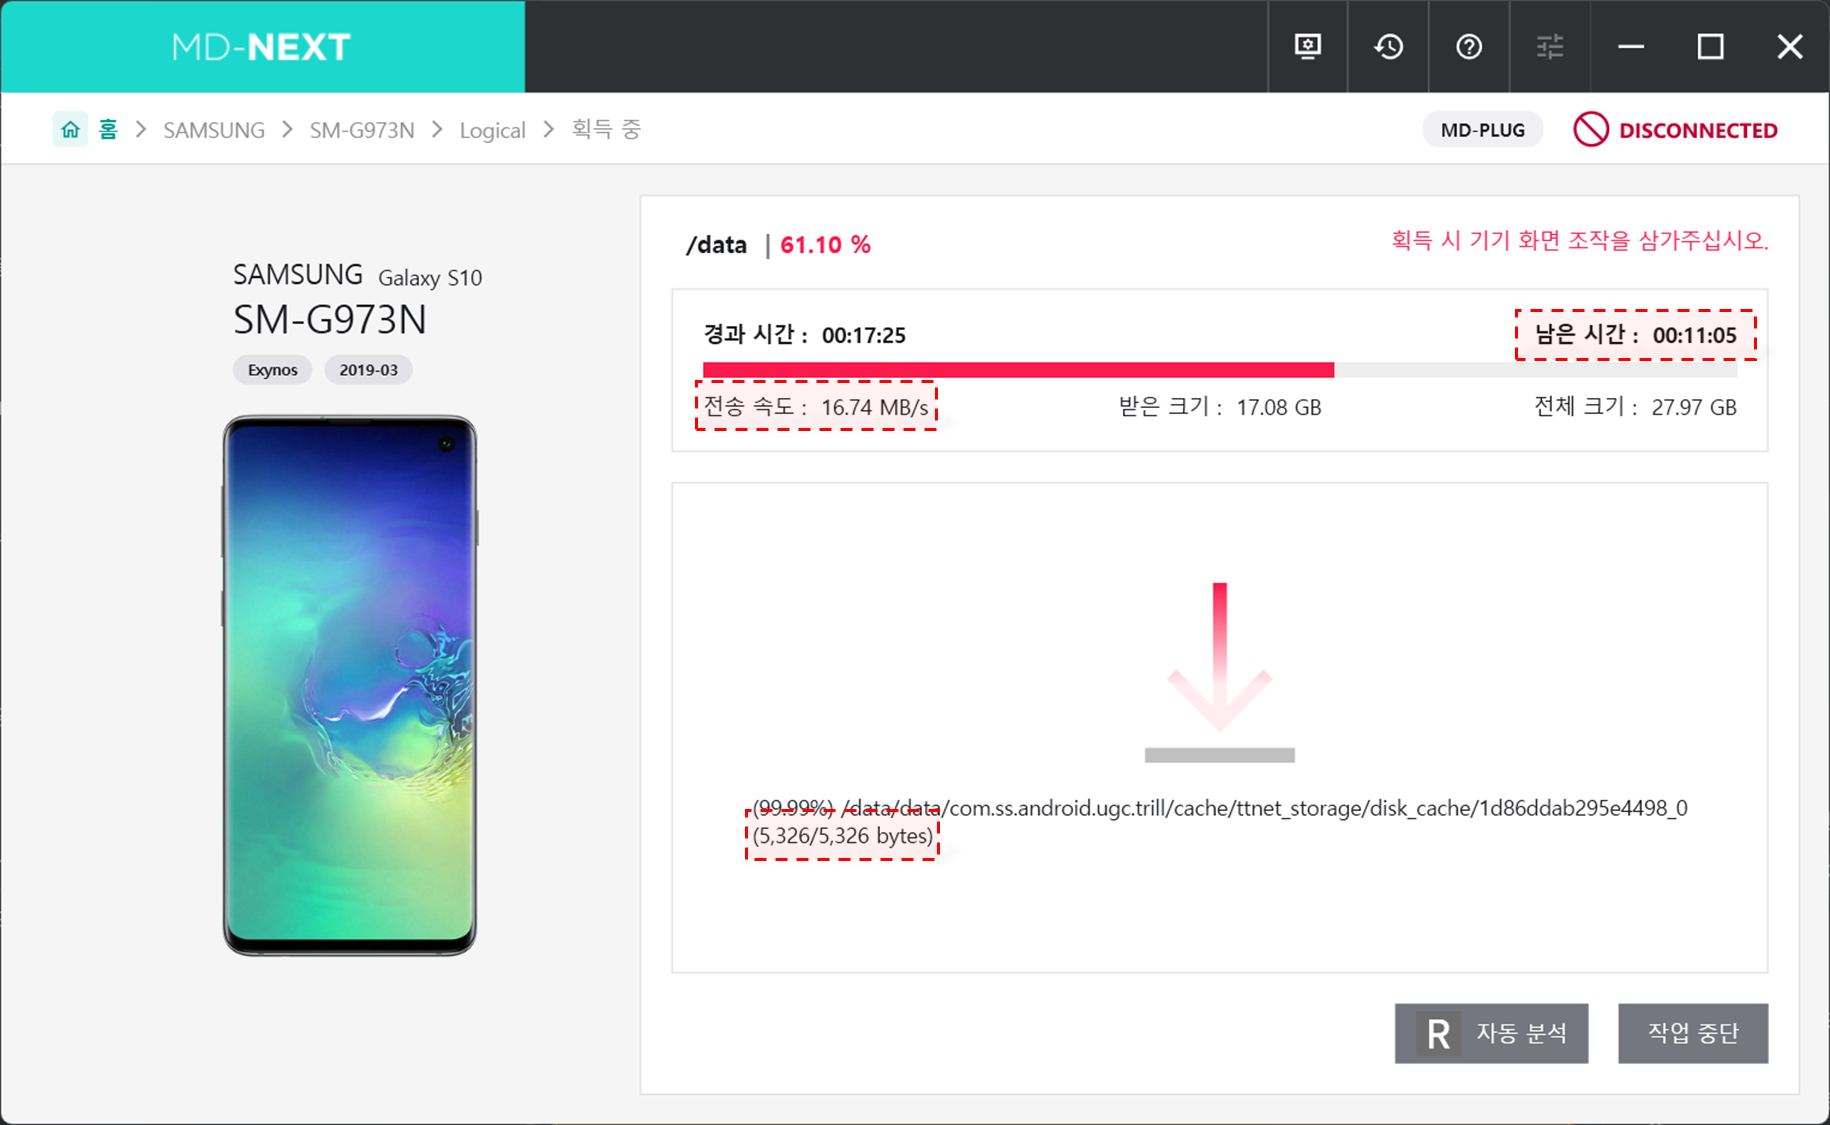Navigate to SAMSUNG breadcrumb
The width and height of the screenshot is (1830, 1125).
(214, 130)
